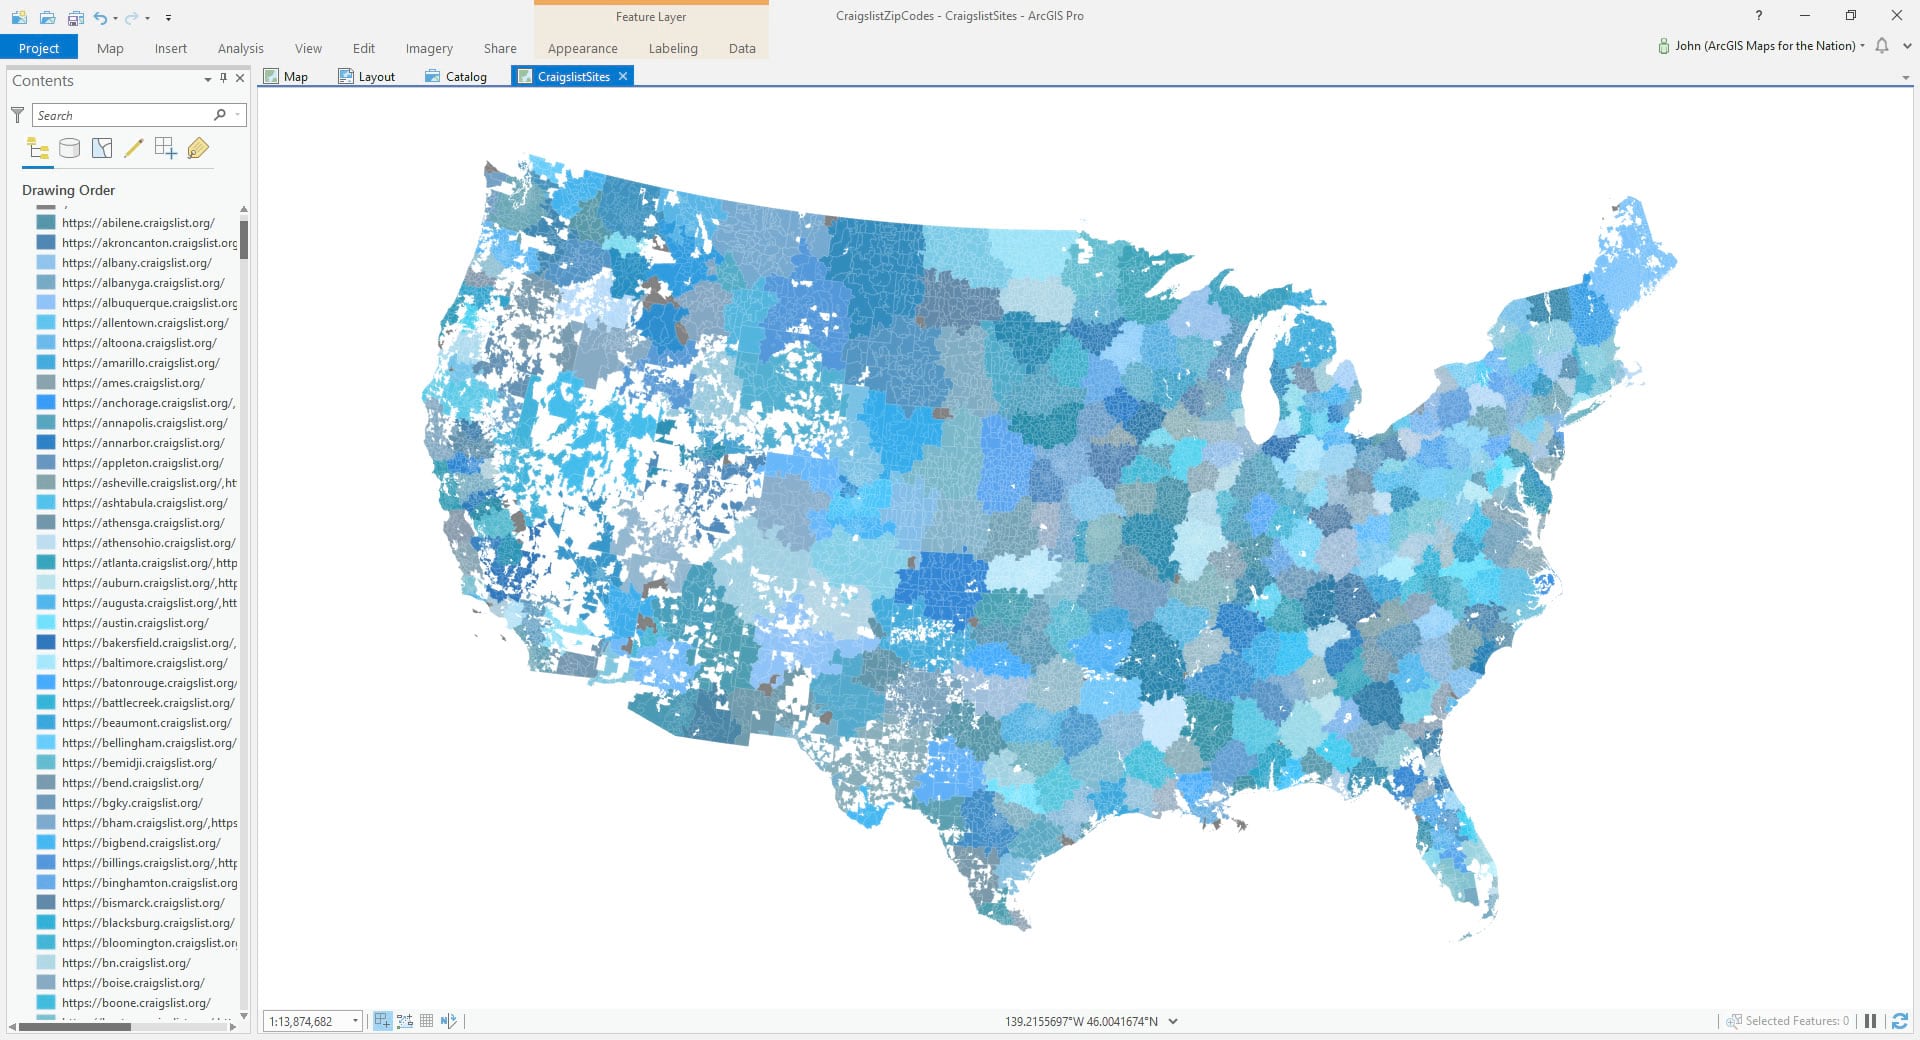This screenshot has height=1040, width=1920.
Task: Switch to the Analysis ribbon tab
Action: 241,48
